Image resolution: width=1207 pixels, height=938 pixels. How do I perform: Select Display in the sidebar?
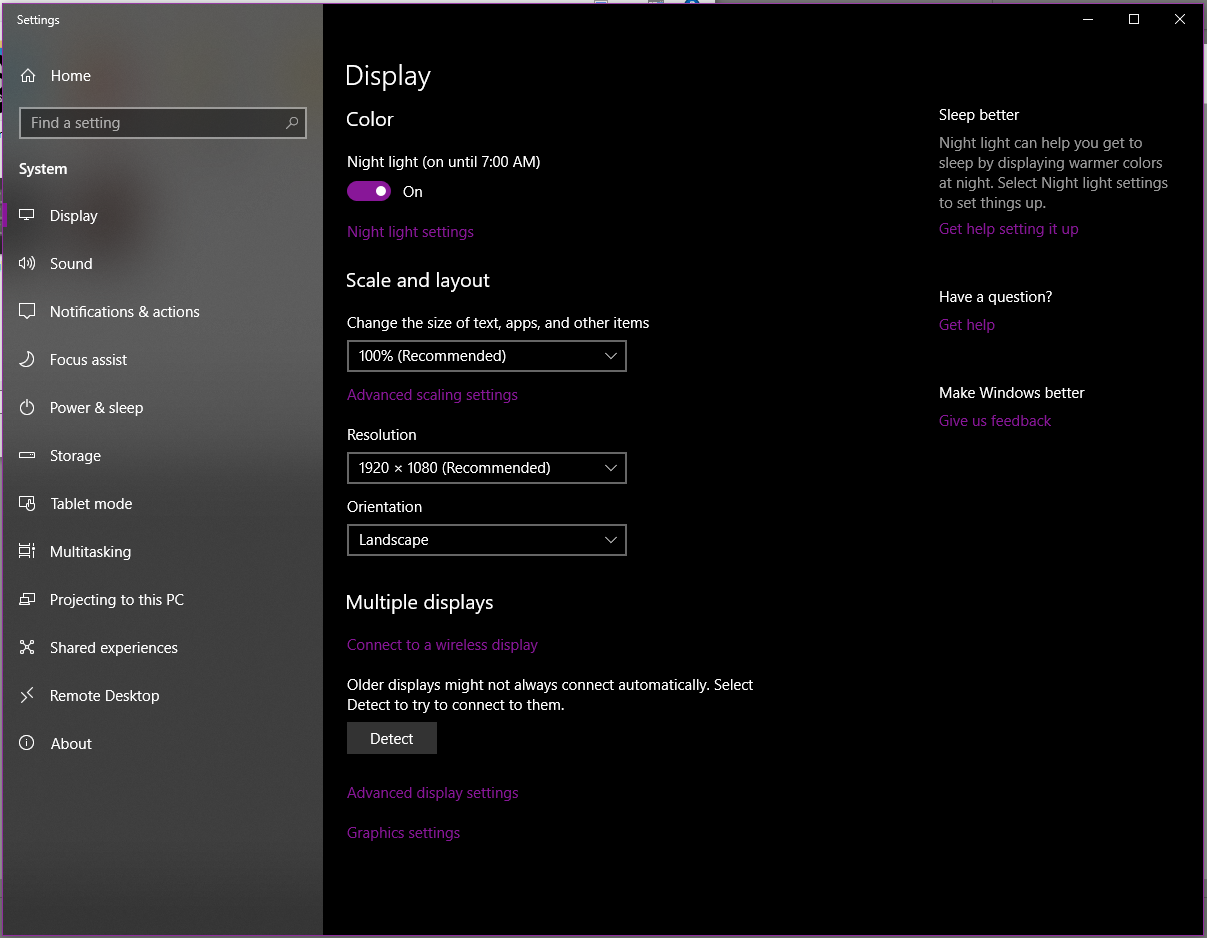point(27,215)
